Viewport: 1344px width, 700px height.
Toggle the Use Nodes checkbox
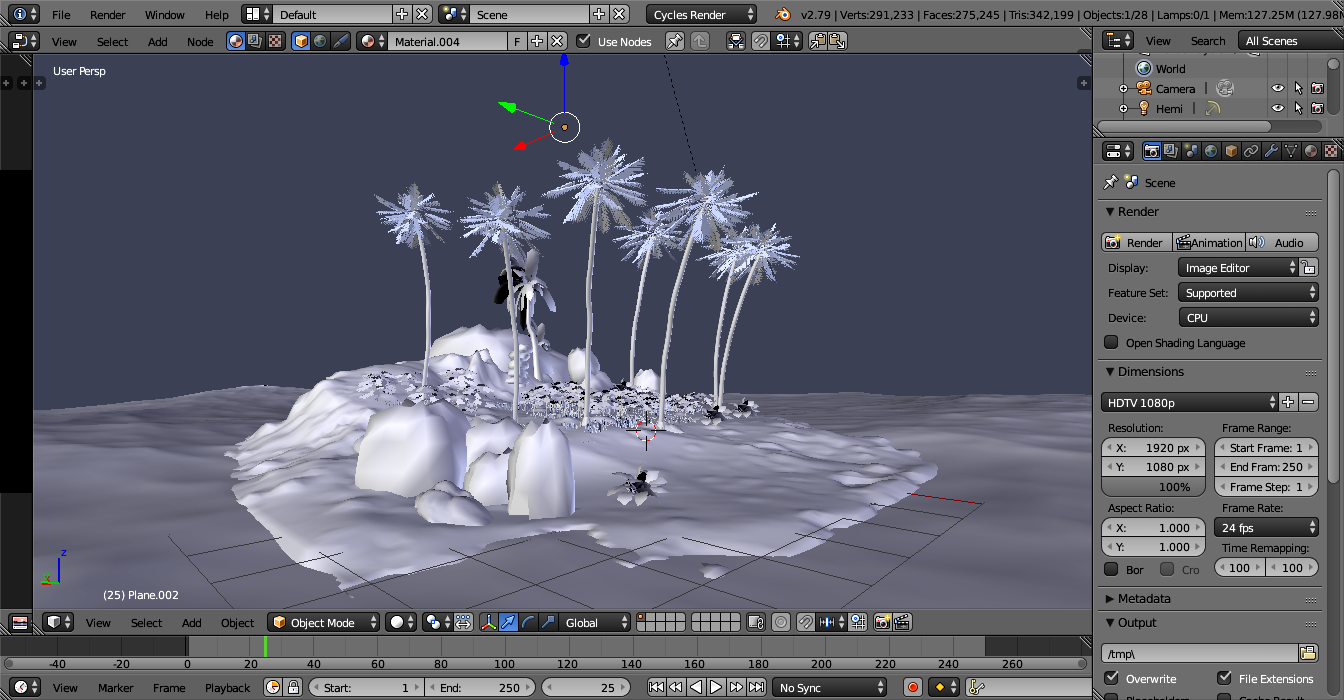(x=585, y=41)
